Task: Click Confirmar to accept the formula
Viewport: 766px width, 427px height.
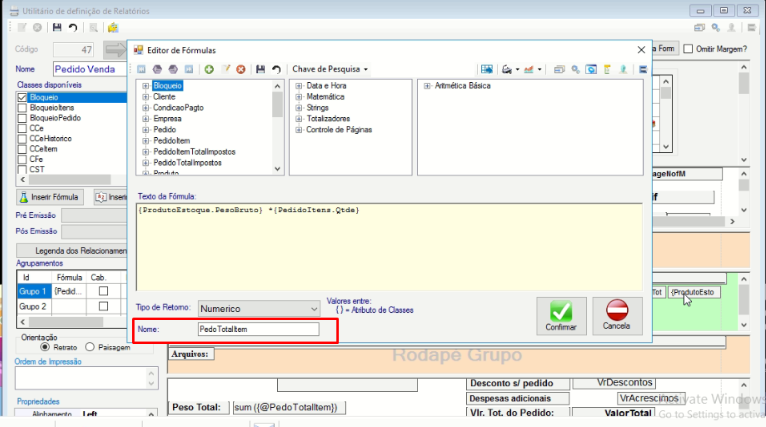Action: pos(561,316)
